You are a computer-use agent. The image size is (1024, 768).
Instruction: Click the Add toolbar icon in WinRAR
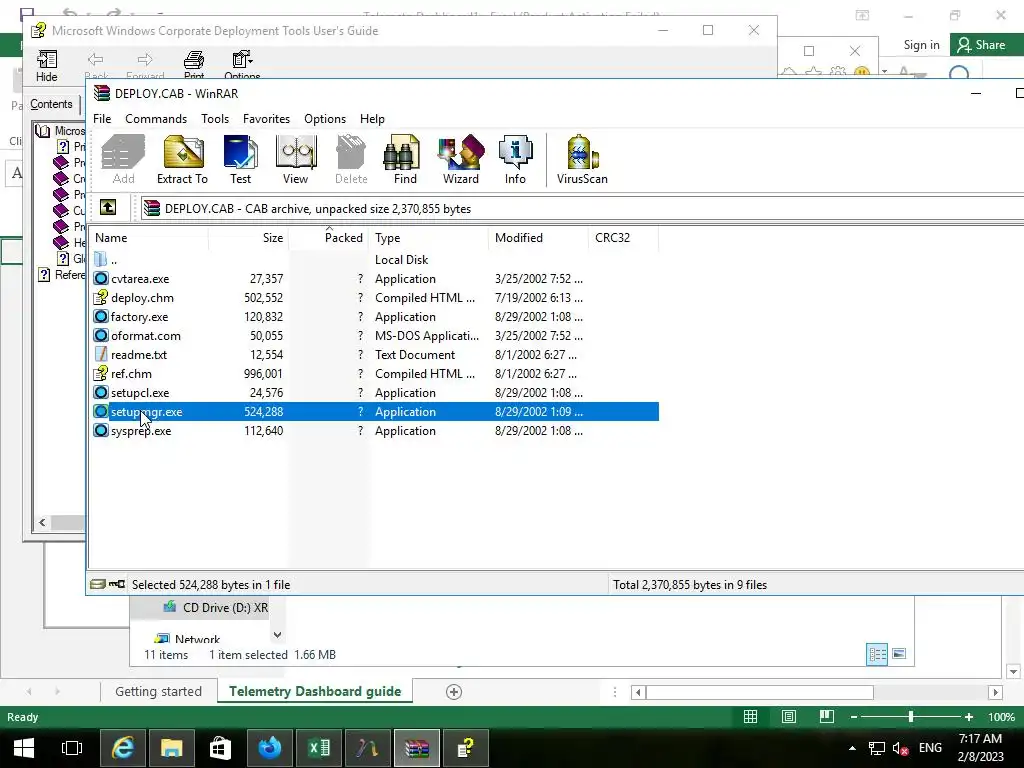pyautogui.click(x=123, y=159)
